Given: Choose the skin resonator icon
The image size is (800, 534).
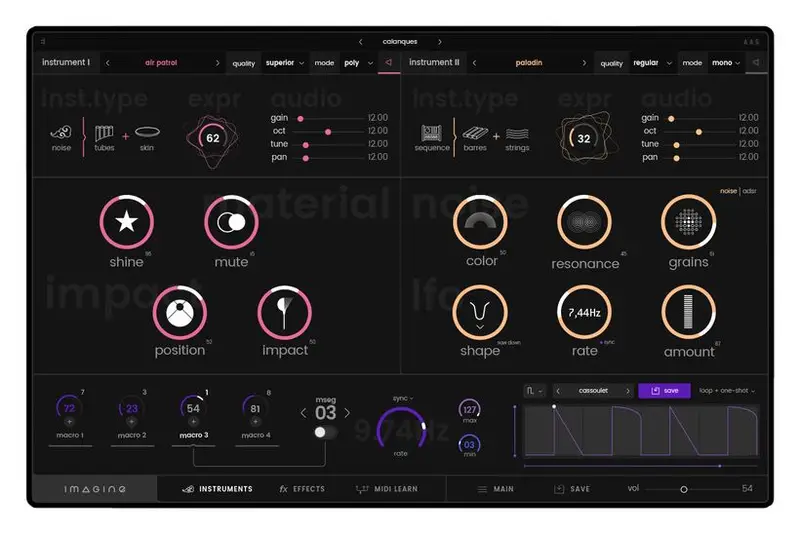Looking at the screenshot, I should pyautogui.click(x=147, y=132).
